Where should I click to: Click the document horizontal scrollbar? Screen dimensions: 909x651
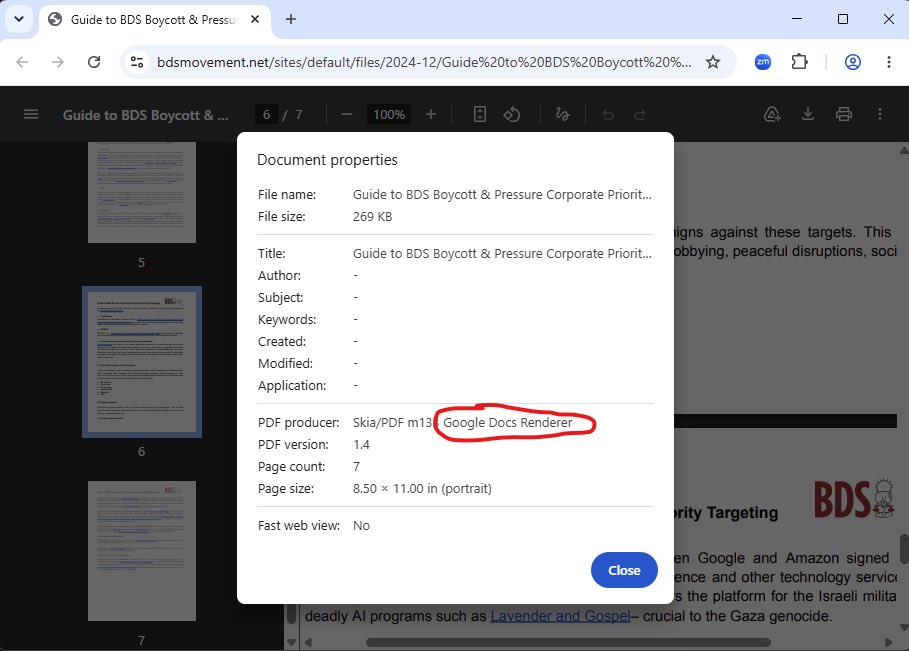click(x=568, y=642)
